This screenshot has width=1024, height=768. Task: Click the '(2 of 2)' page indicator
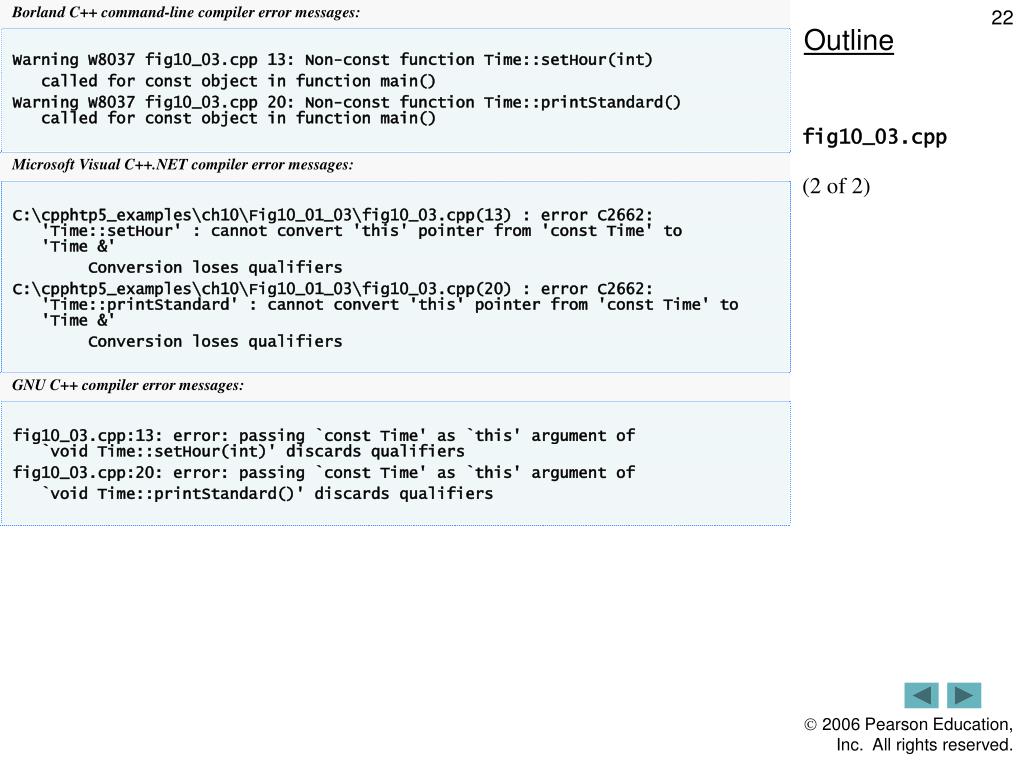click(x=836, y=186)
